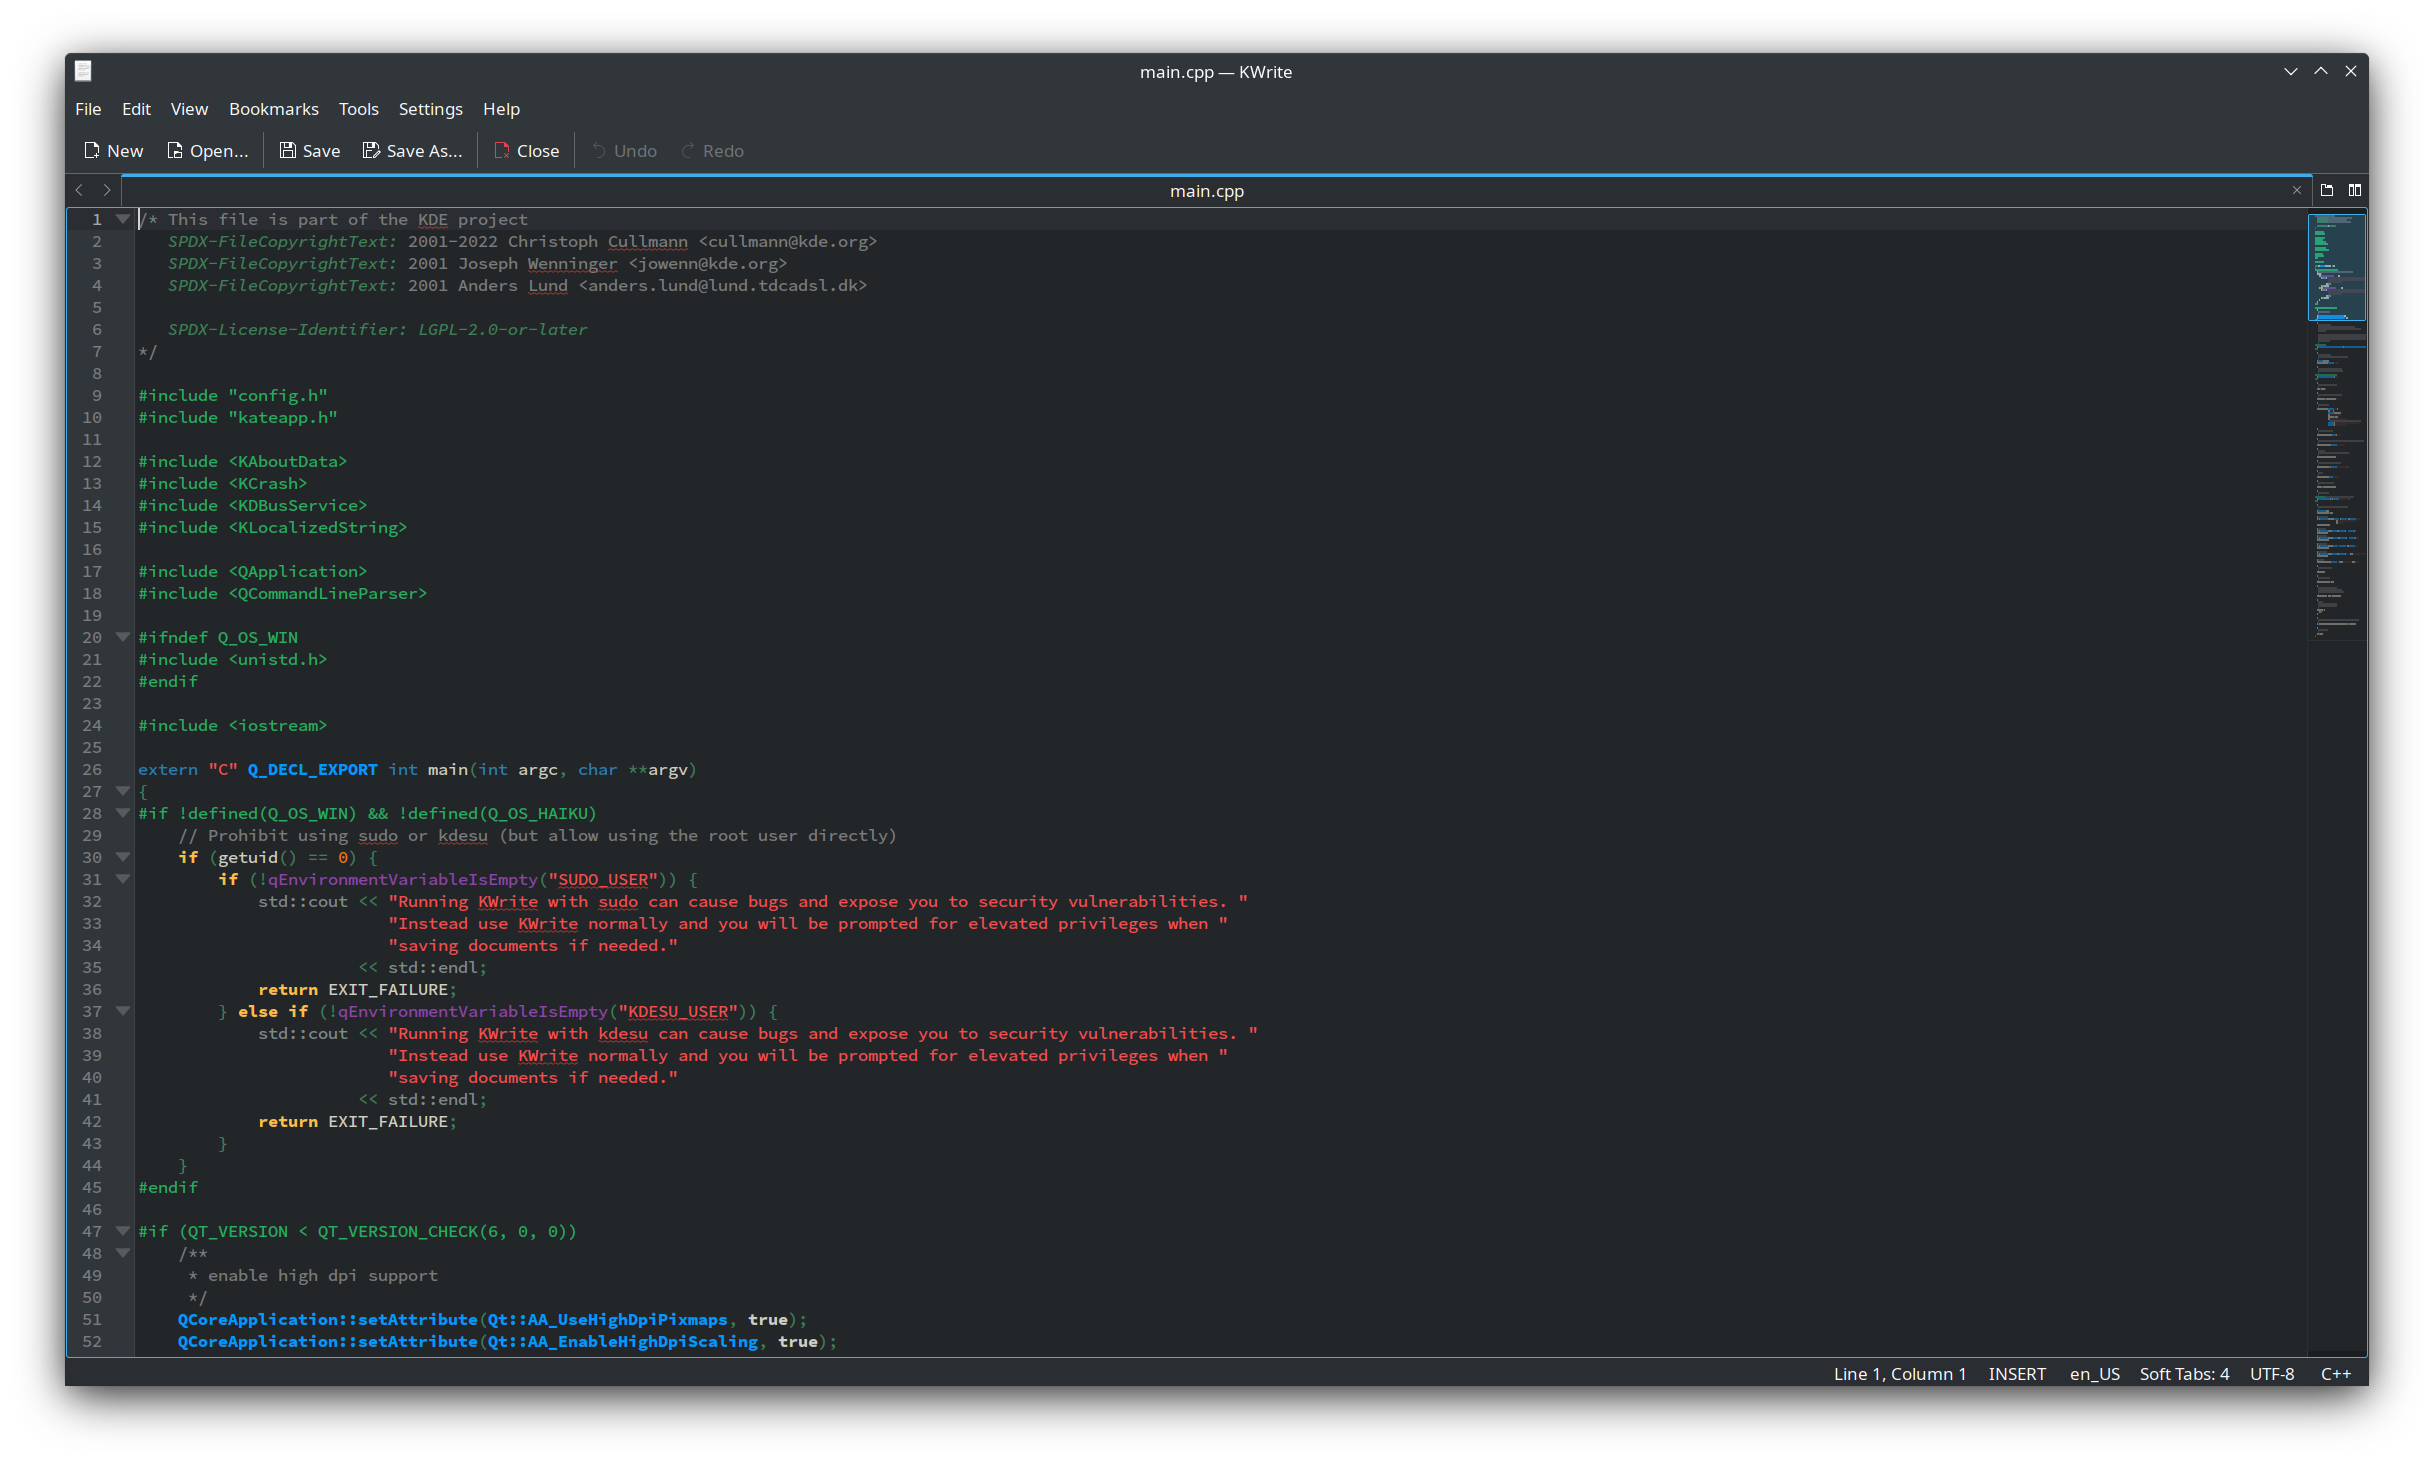Click Line 1, Column 1 in status bar
The image size is (2434, 1463).
click(x=1899, y=1374)
